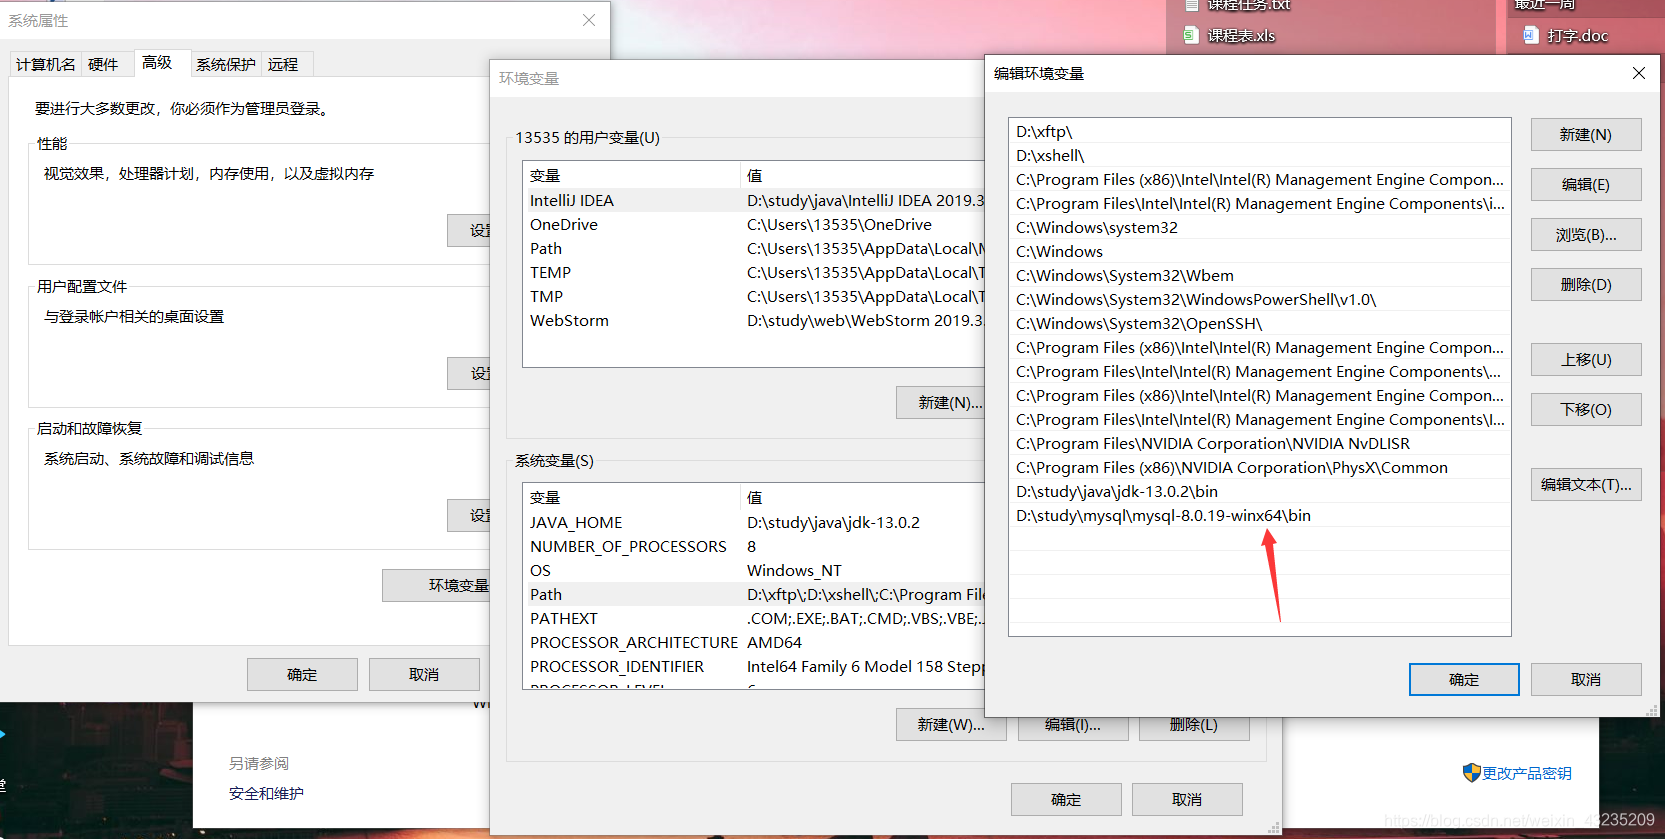Click the 变量 header in user variables
The image size is (1665, 839).
click(x=631, y=176)
